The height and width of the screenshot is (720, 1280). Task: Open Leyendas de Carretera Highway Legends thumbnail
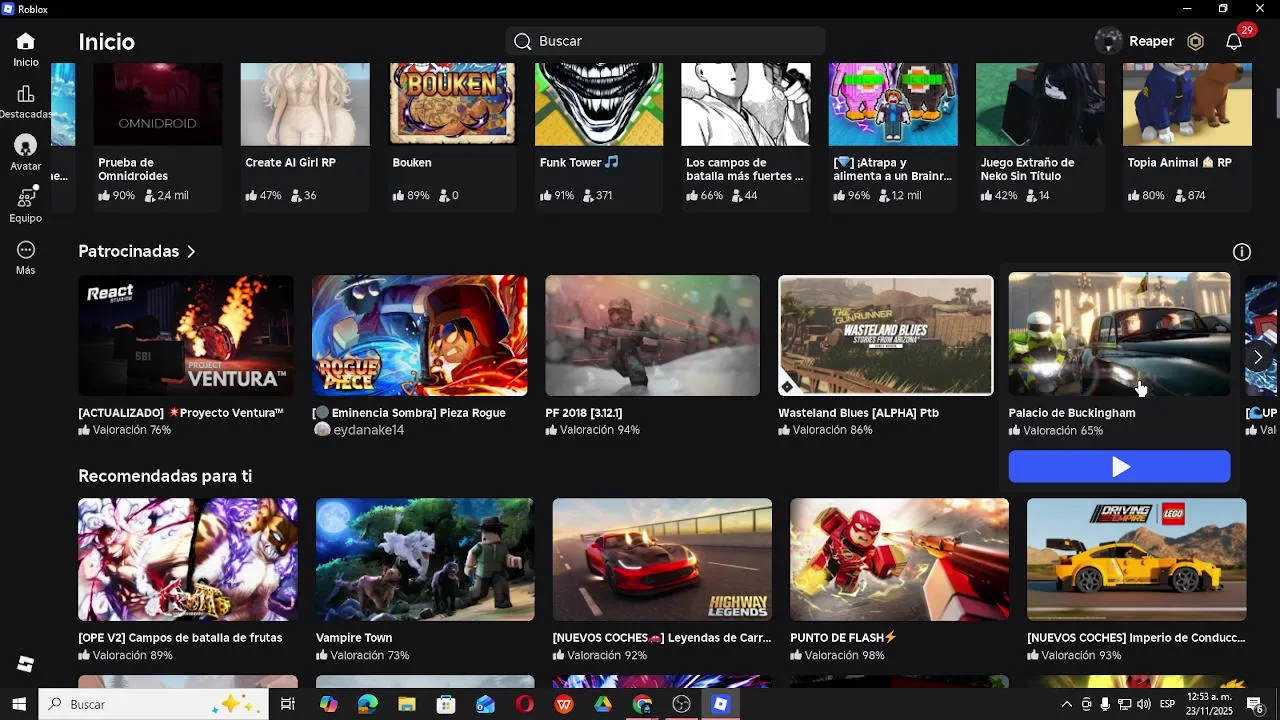pyautogui.click(x=662, y=560)
